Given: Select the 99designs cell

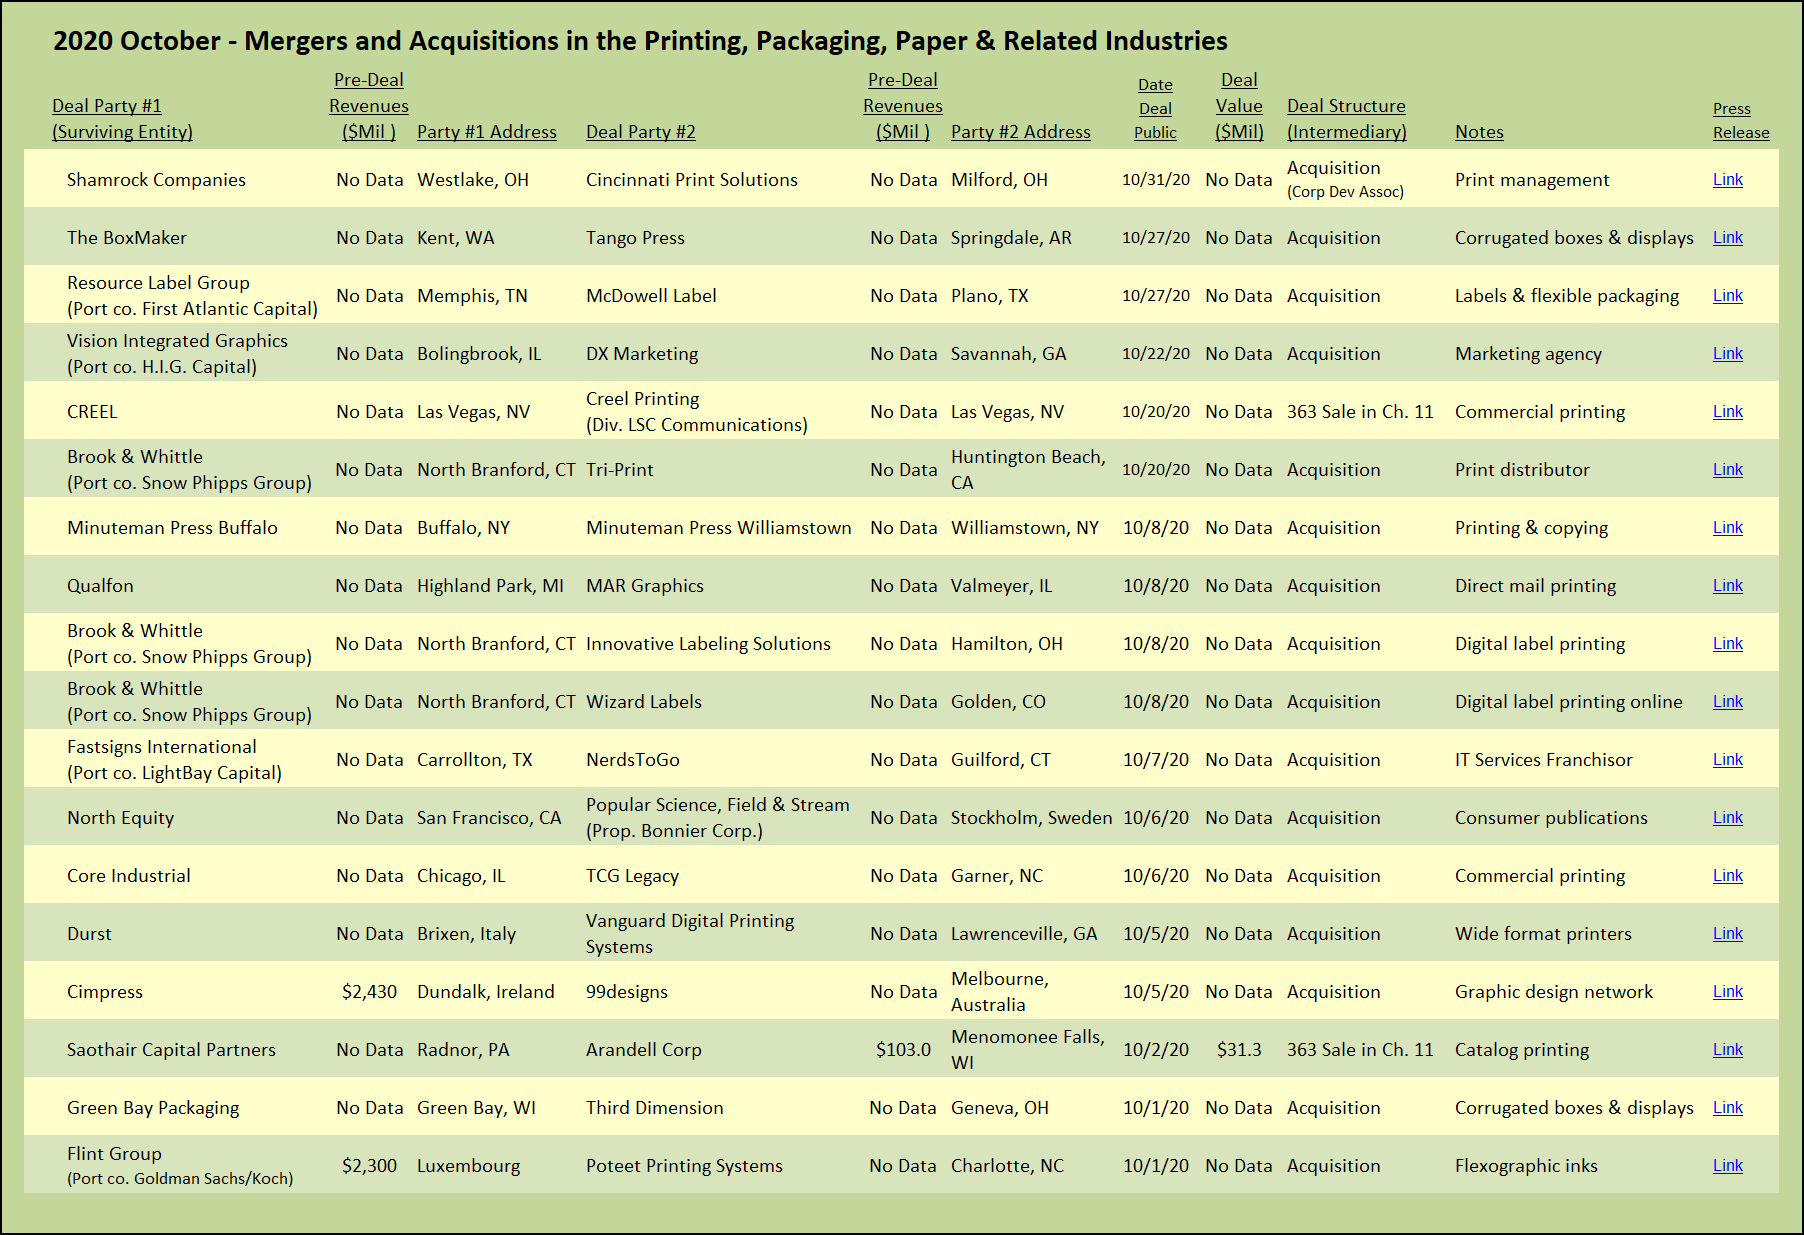Looking at the screenshot, I should point(627,992).
